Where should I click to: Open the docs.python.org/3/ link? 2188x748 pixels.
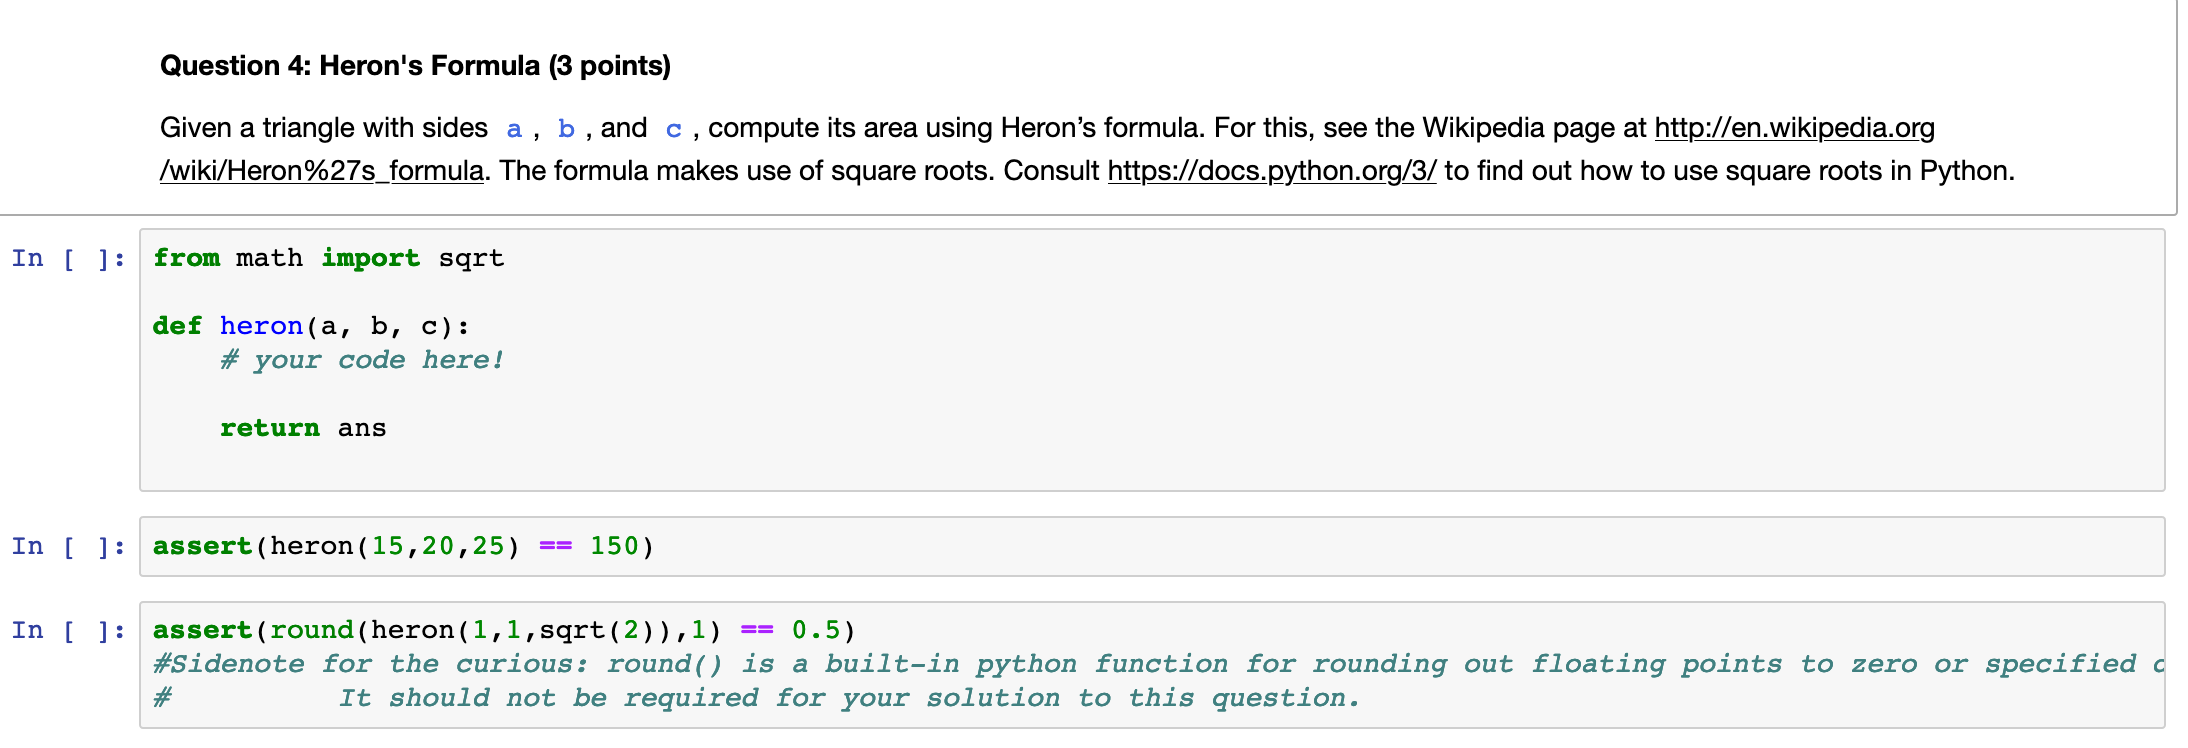tap(1272, 171)
